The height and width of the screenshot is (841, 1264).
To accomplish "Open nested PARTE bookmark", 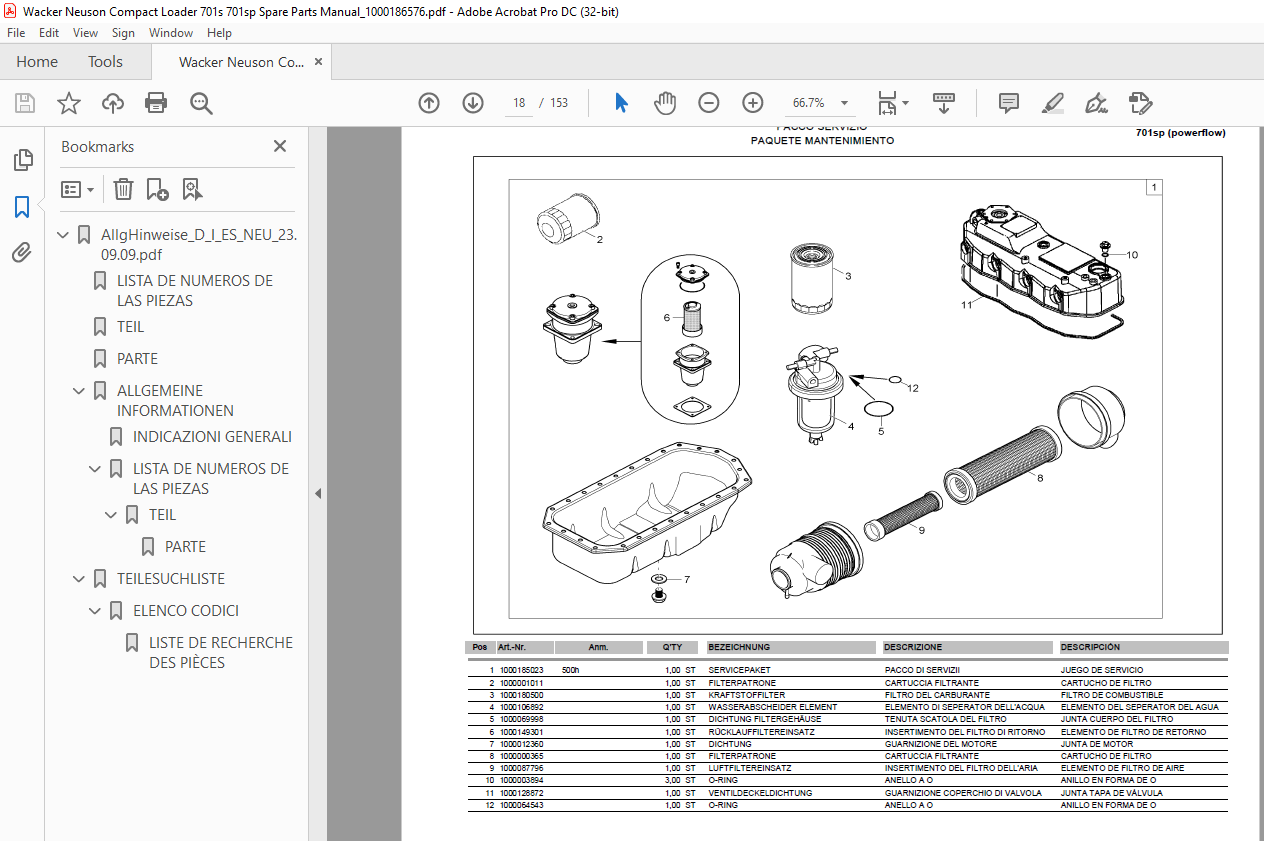I will (x=185, y=547).
